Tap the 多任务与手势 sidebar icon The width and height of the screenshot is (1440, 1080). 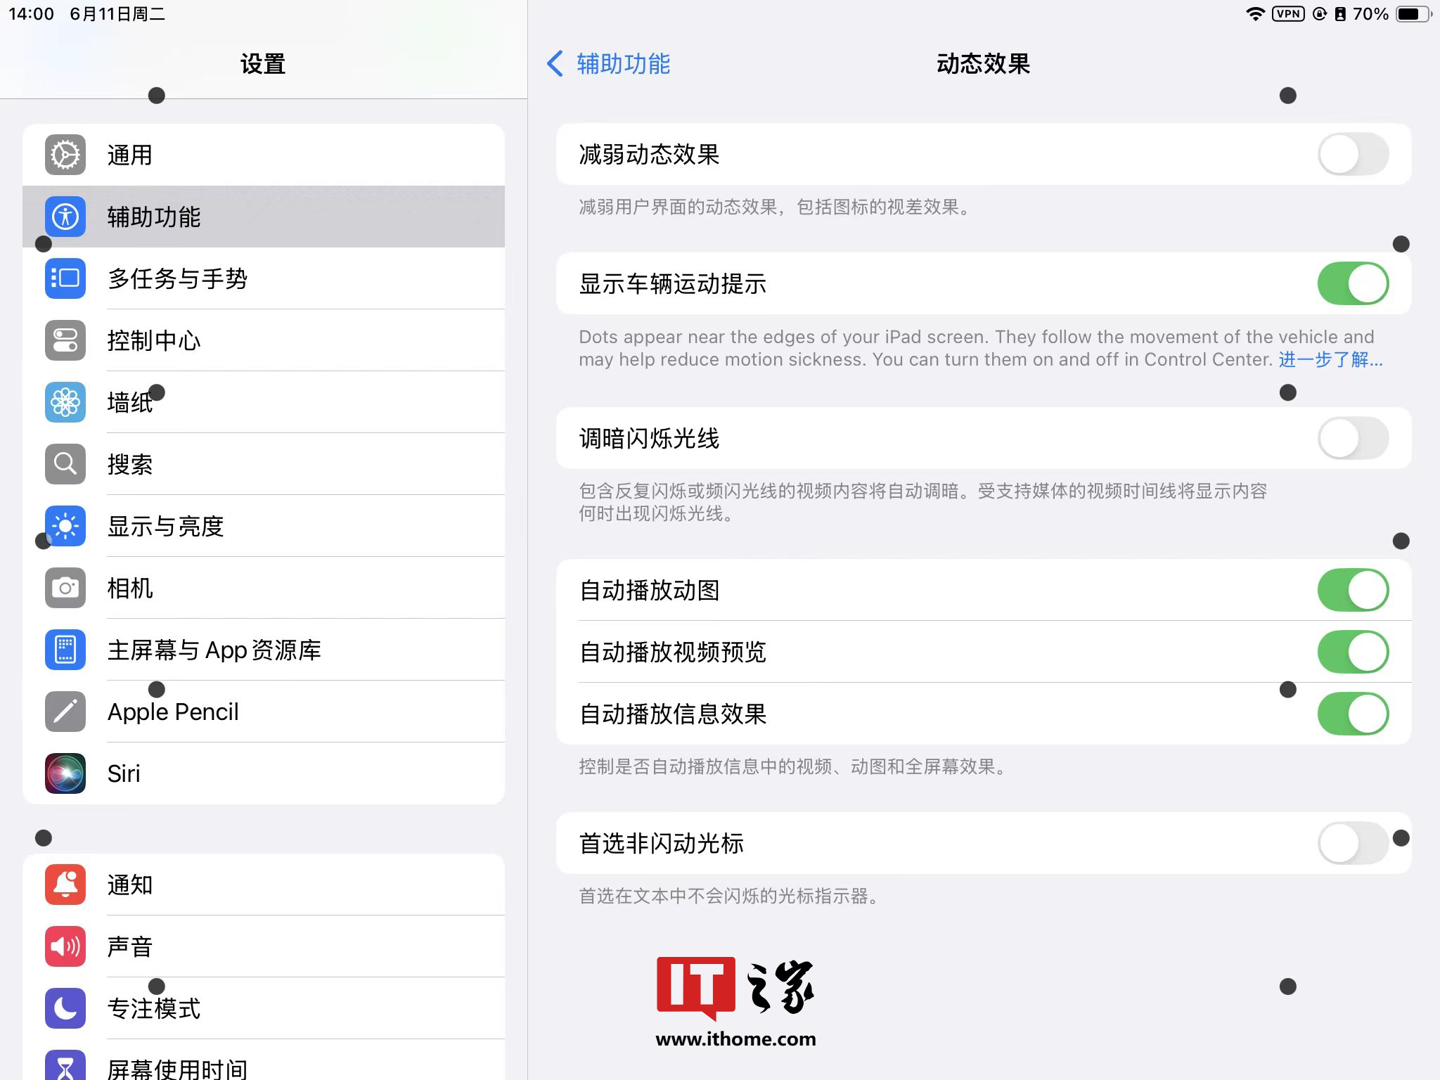65,279
